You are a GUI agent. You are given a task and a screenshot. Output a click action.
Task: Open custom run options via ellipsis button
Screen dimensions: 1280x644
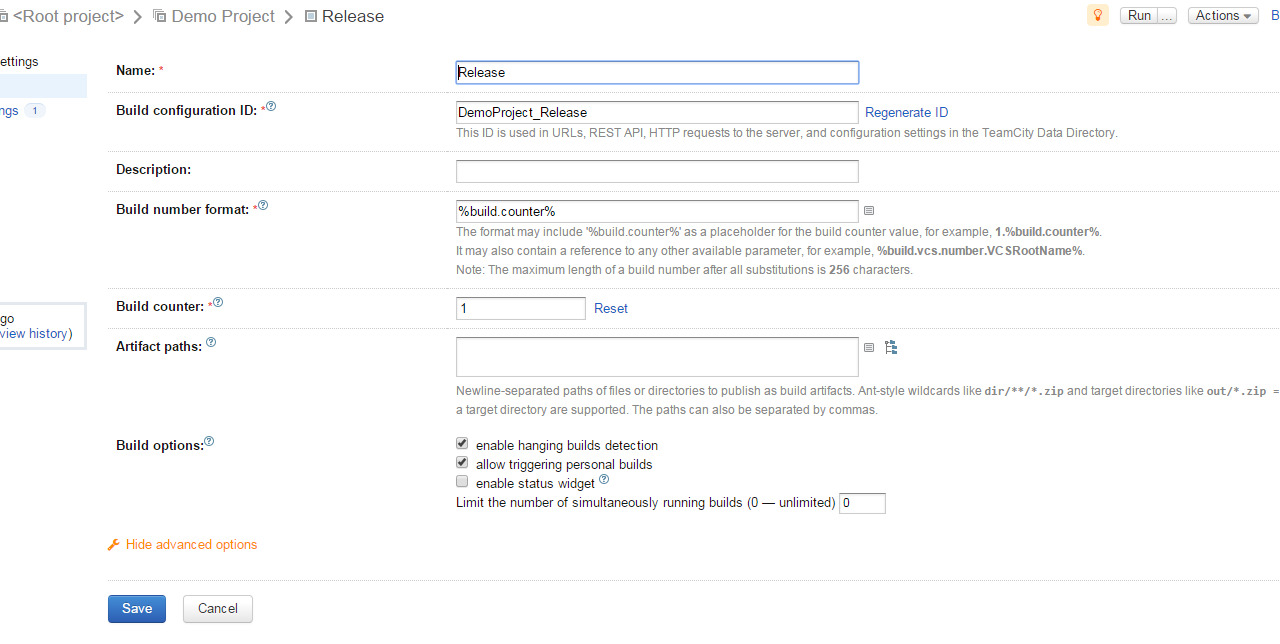click(1166, 15)
